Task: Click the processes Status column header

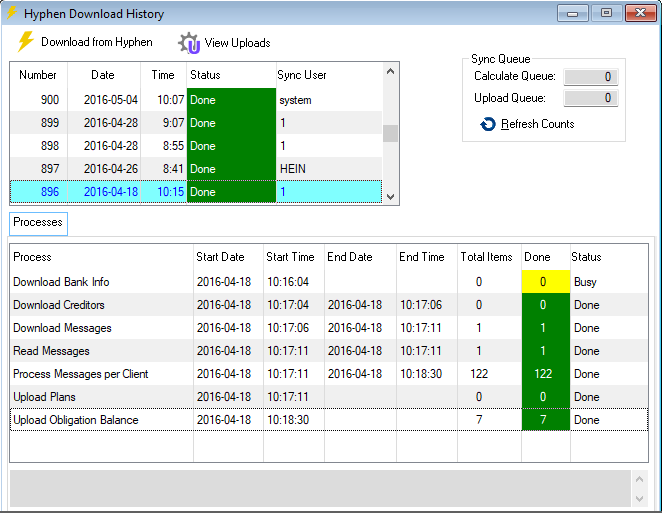Action: click(x=609, y=257)
